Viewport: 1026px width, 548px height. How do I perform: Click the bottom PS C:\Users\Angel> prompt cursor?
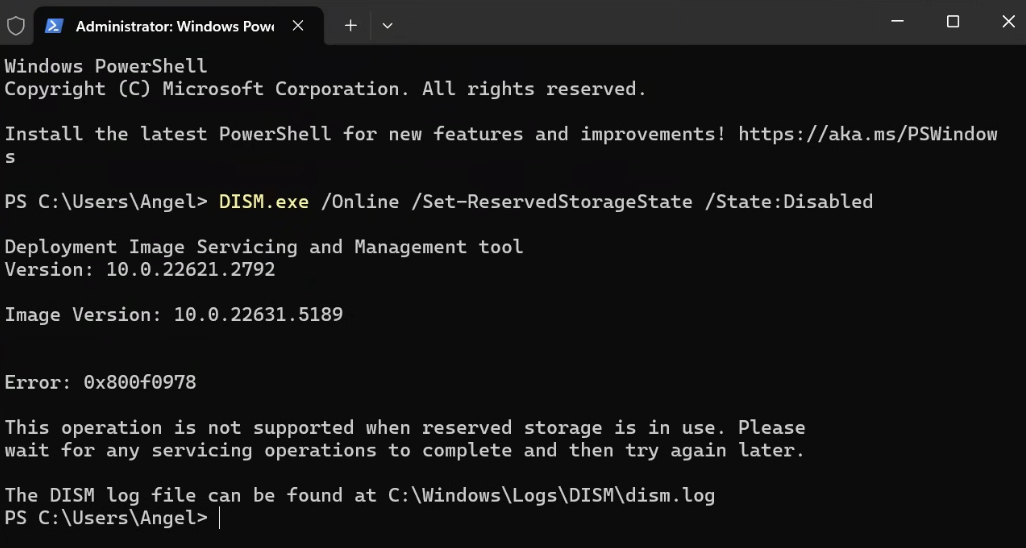[x=219, y=518]
